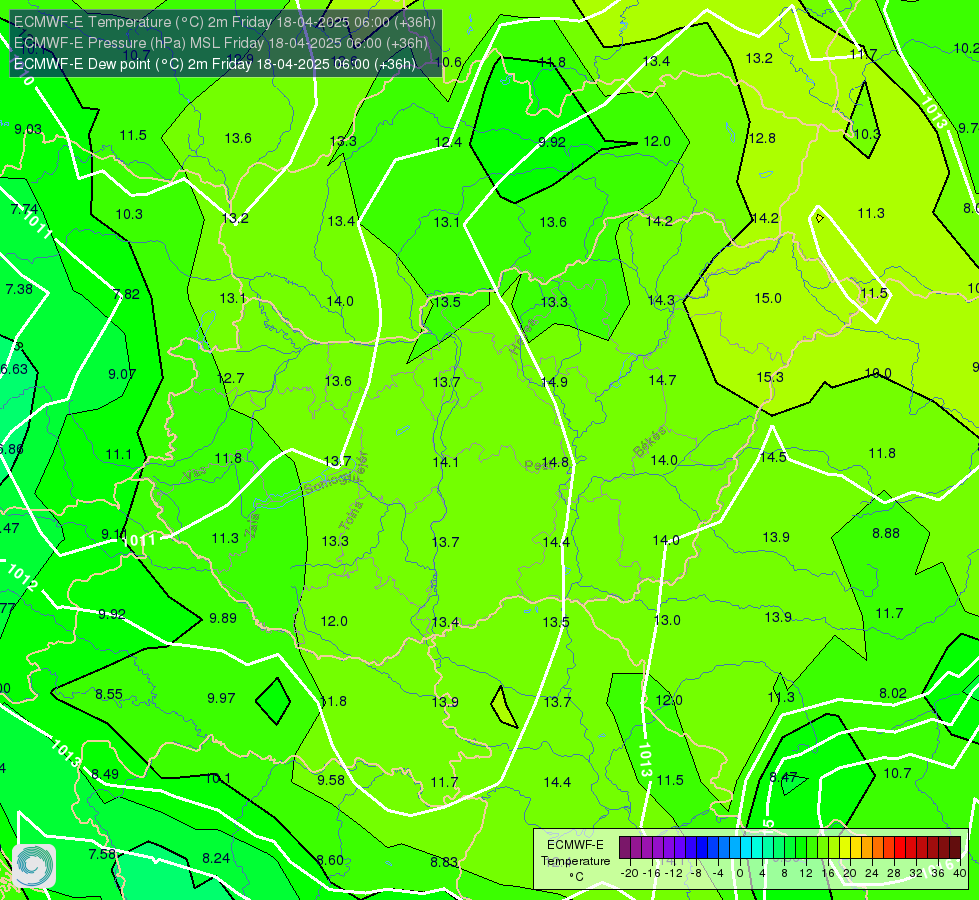Click the map value 14.5
The height and width of the screenshot is (900, 979).
pos(773,457)
